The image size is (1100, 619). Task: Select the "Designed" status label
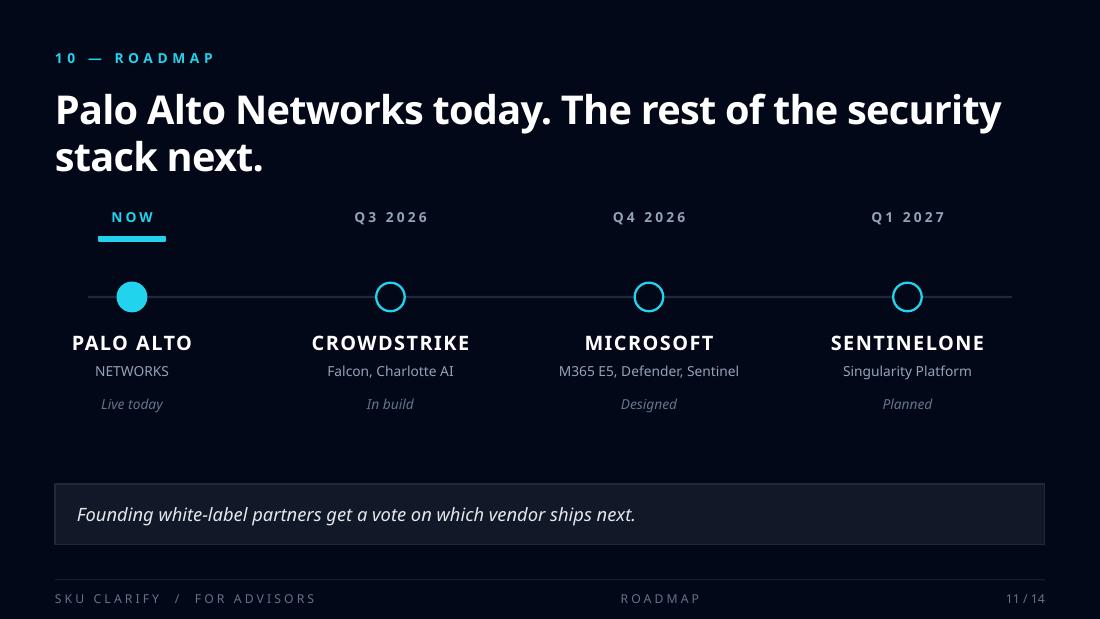click(649, 404)
